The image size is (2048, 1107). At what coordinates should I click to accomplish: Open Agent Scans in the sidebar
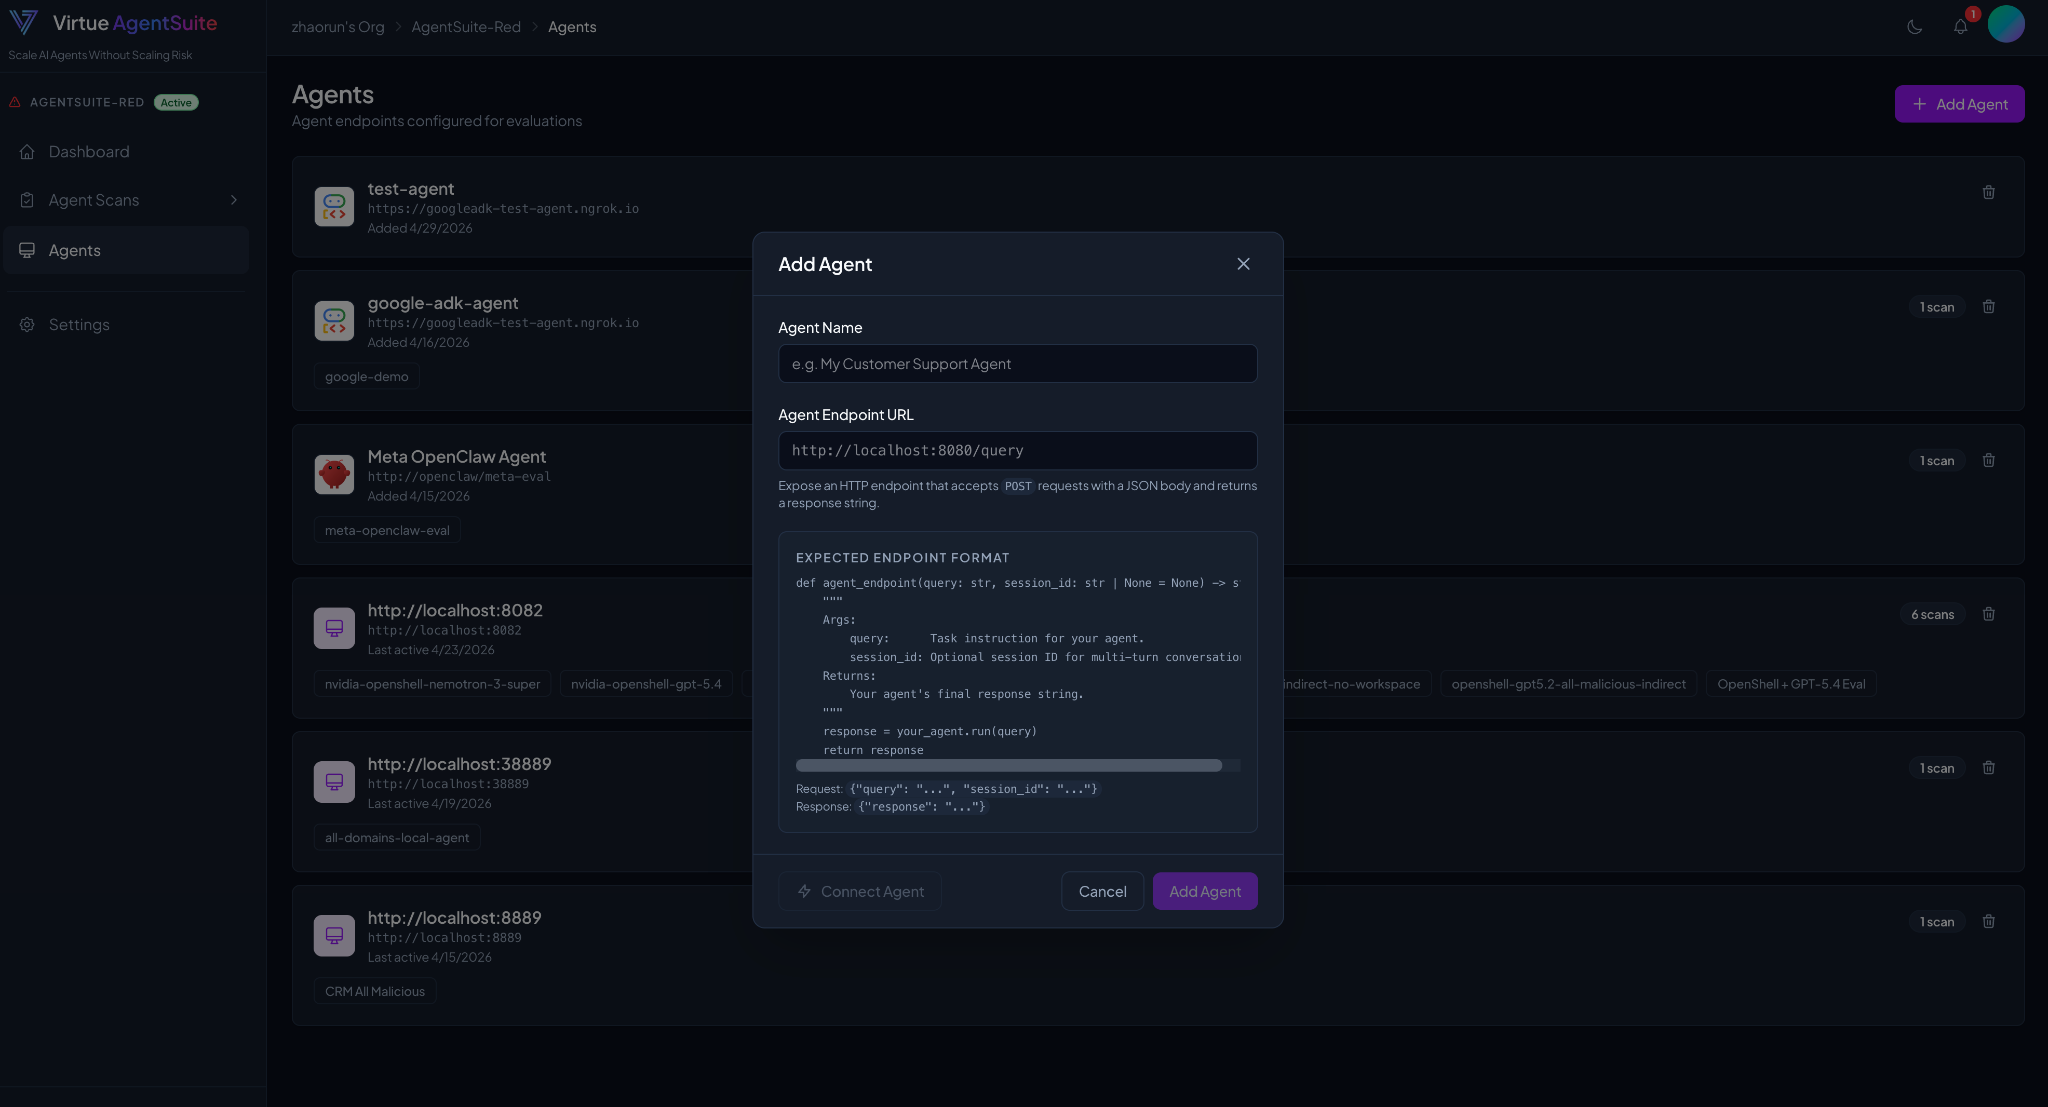click(126, 200)
